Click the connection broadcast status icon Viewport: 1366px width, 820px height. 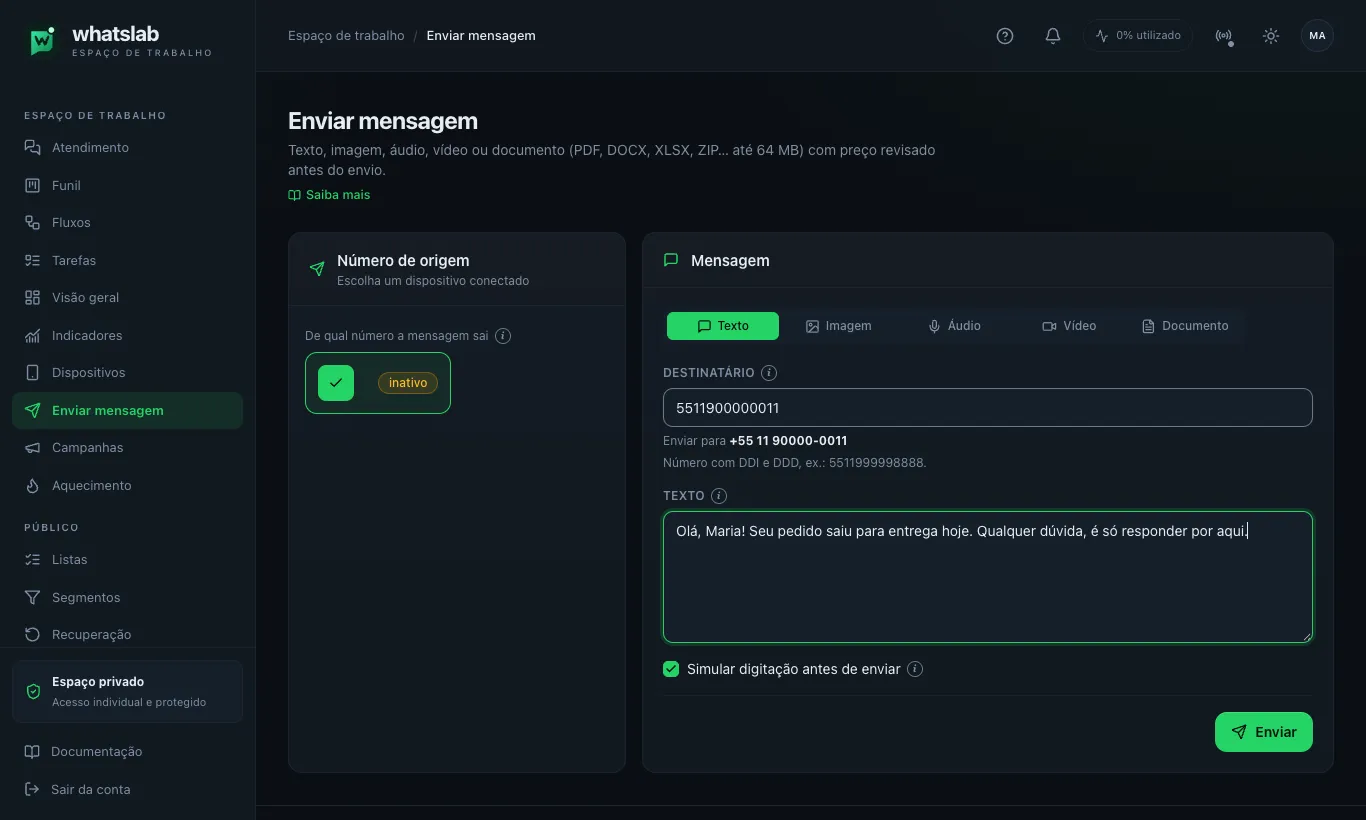tap(1223, 36)
